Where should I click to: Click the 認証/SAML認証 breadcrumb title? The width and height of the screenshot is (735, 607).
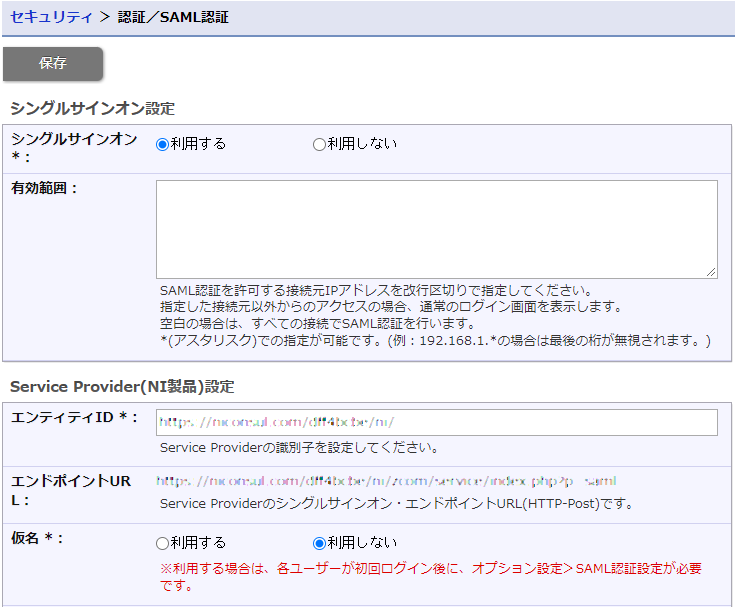(x=173, y=17)
